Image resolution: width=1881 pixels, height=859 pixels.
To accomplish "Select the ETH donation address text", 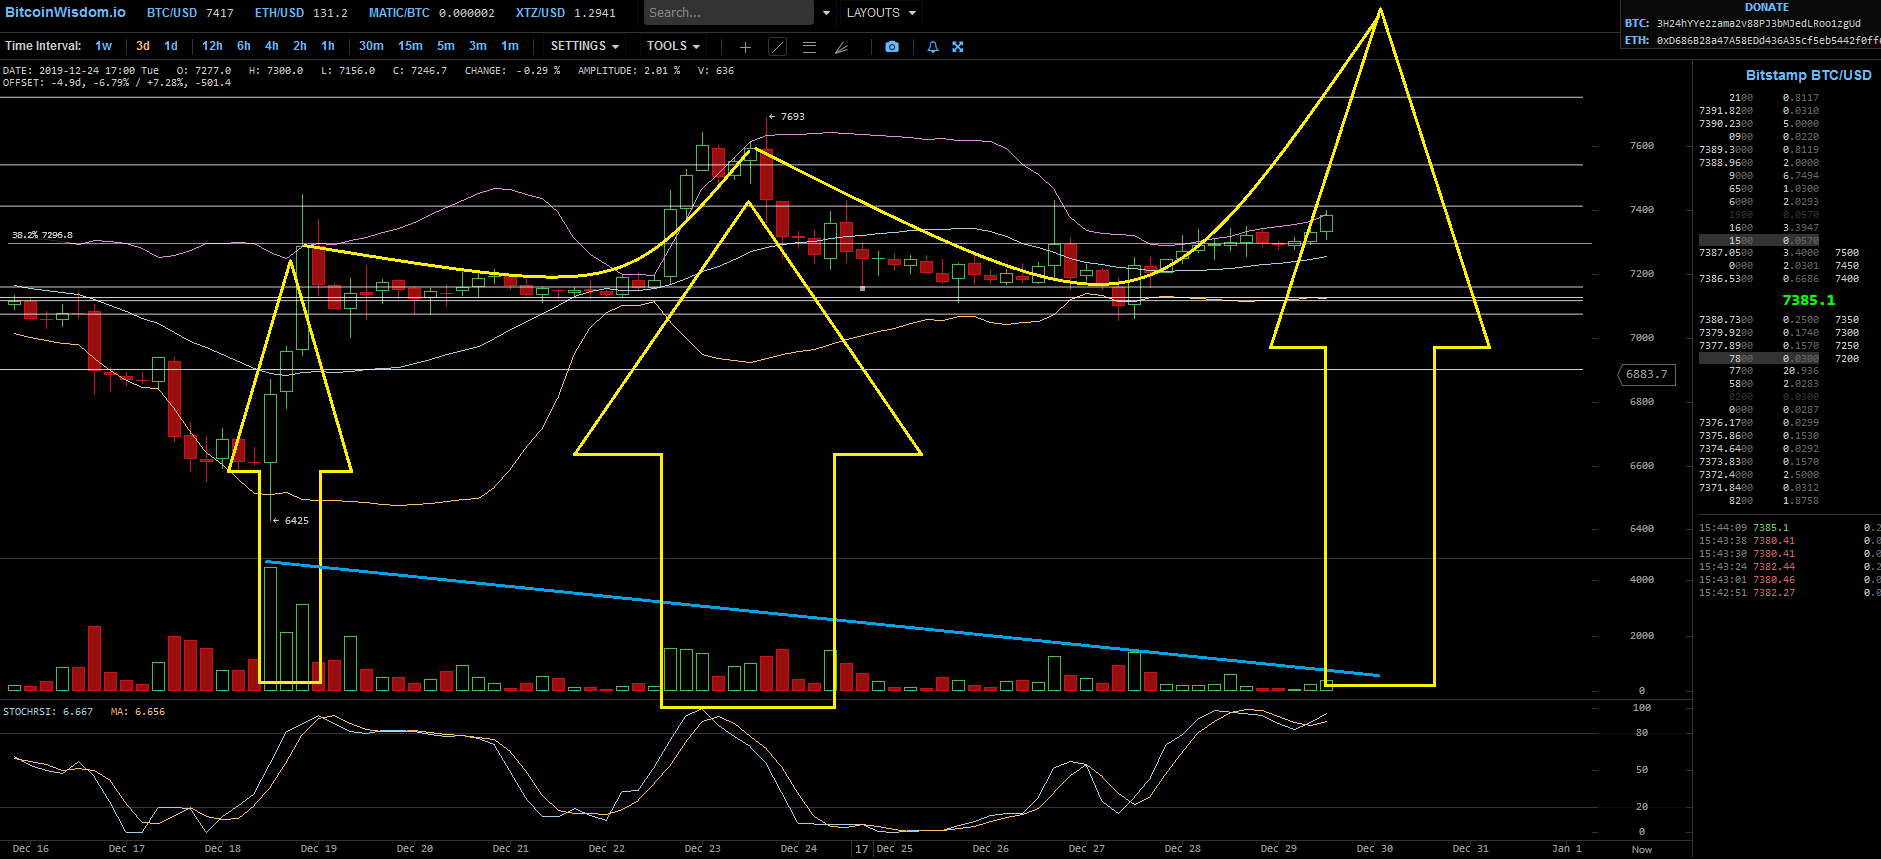I will point(1768,41).
